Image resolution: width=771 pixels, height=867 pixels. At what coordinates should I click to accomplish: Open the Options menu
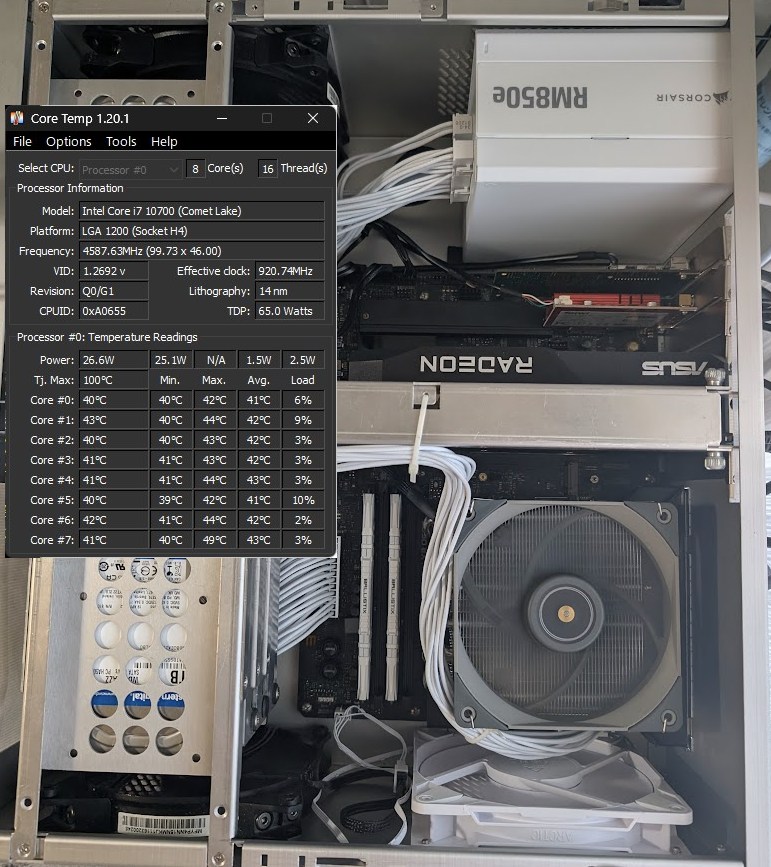tap(69, 142)
